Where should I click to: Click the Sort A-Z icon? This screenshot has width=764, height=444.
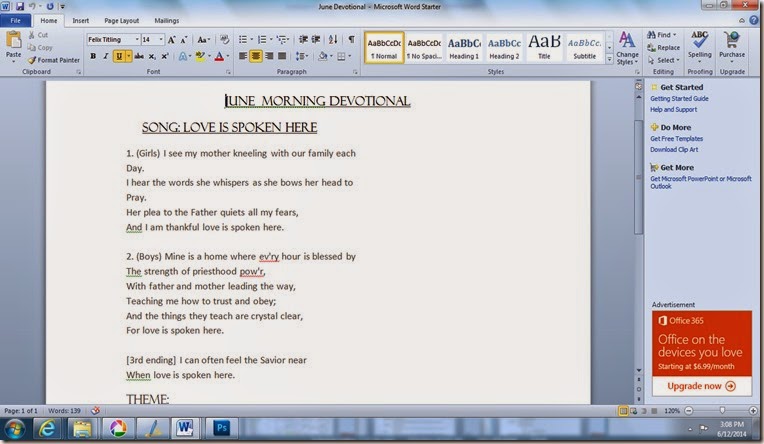pyautogui.click(x=333, y=39)
